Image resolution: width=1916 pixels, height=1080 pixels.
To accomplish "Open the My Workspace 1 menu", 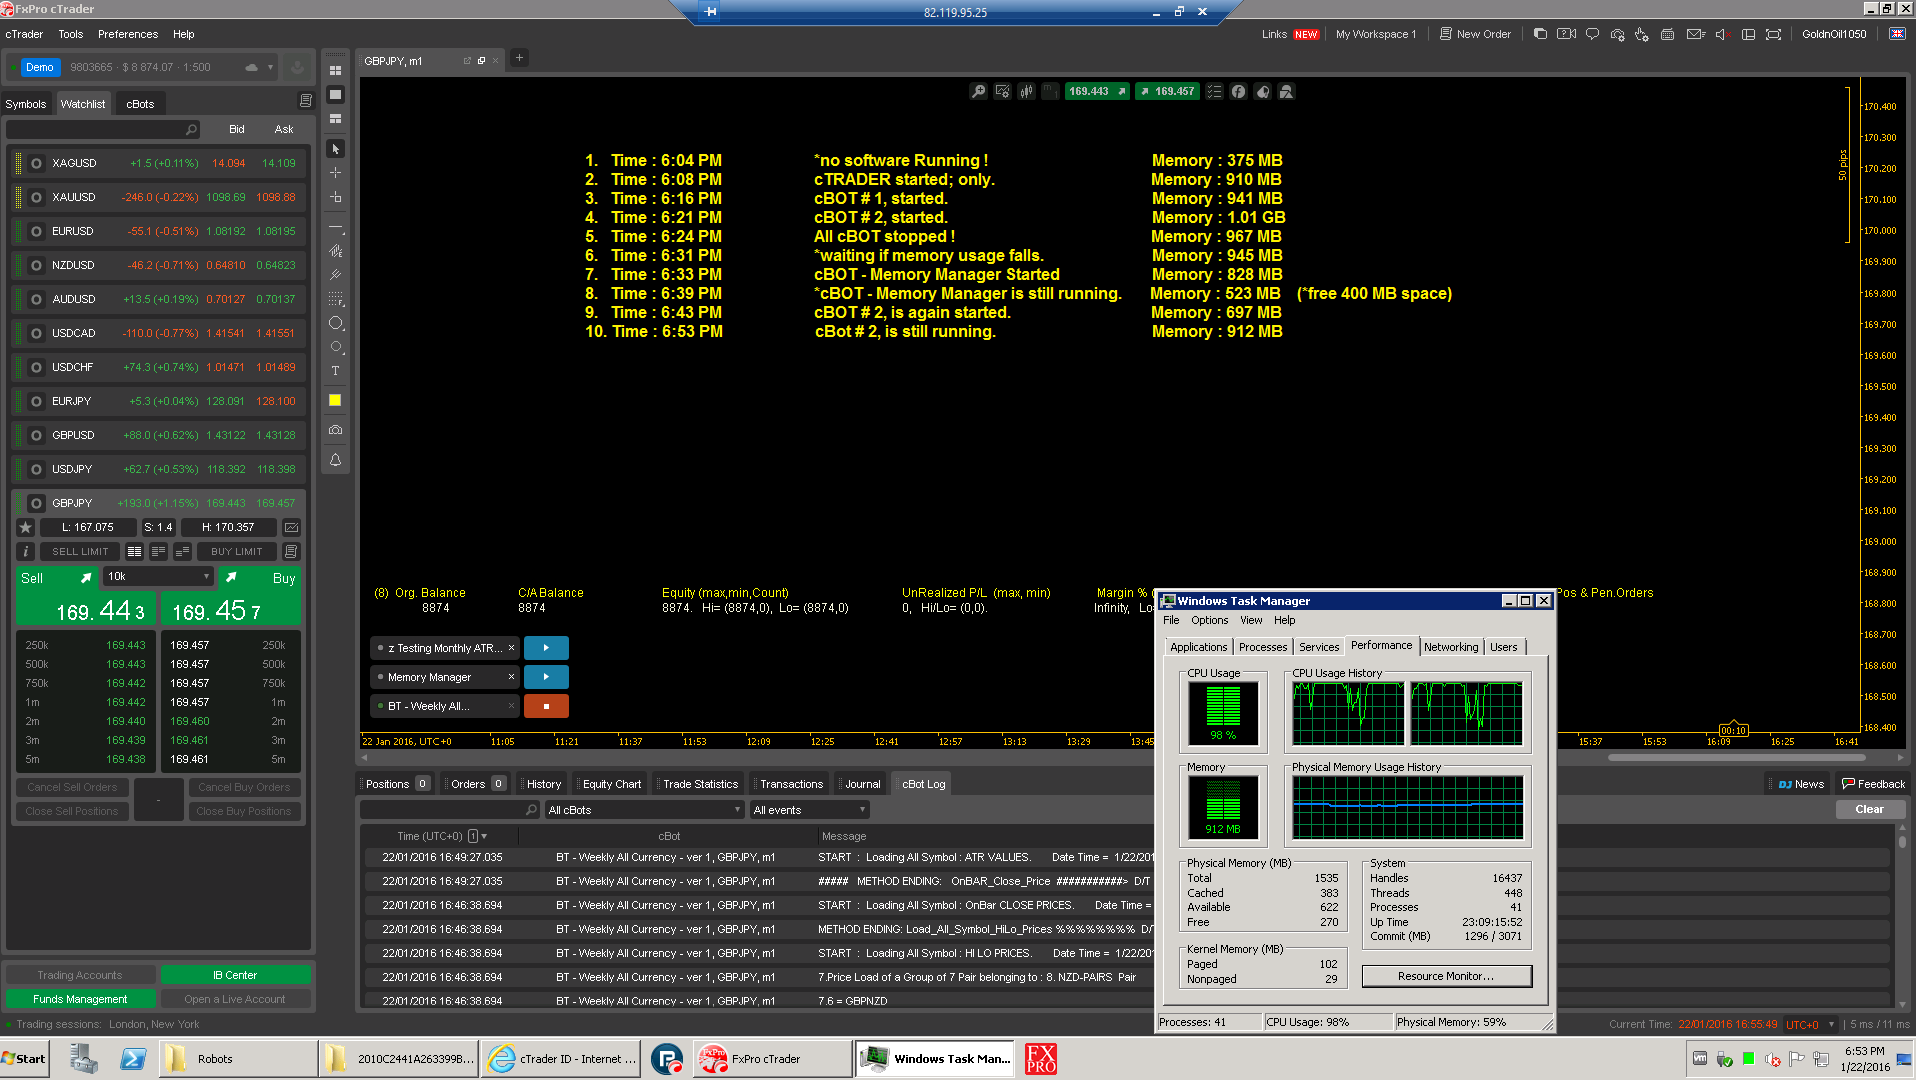I will tap(1376, 34).
